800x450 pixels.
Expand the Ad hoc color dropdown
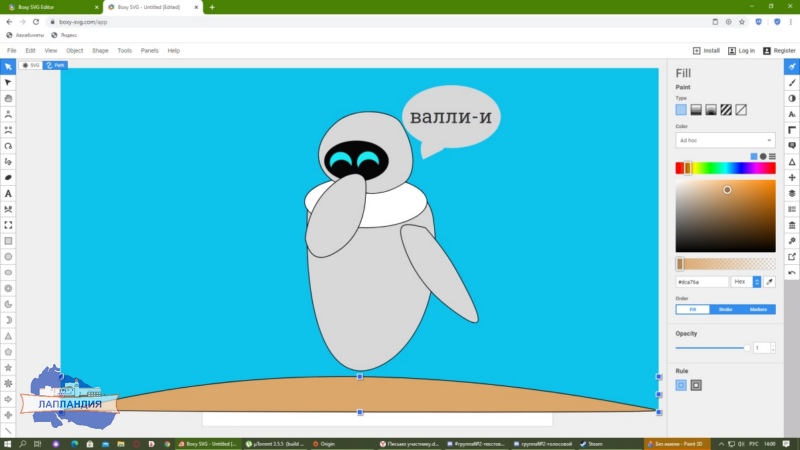725,140
